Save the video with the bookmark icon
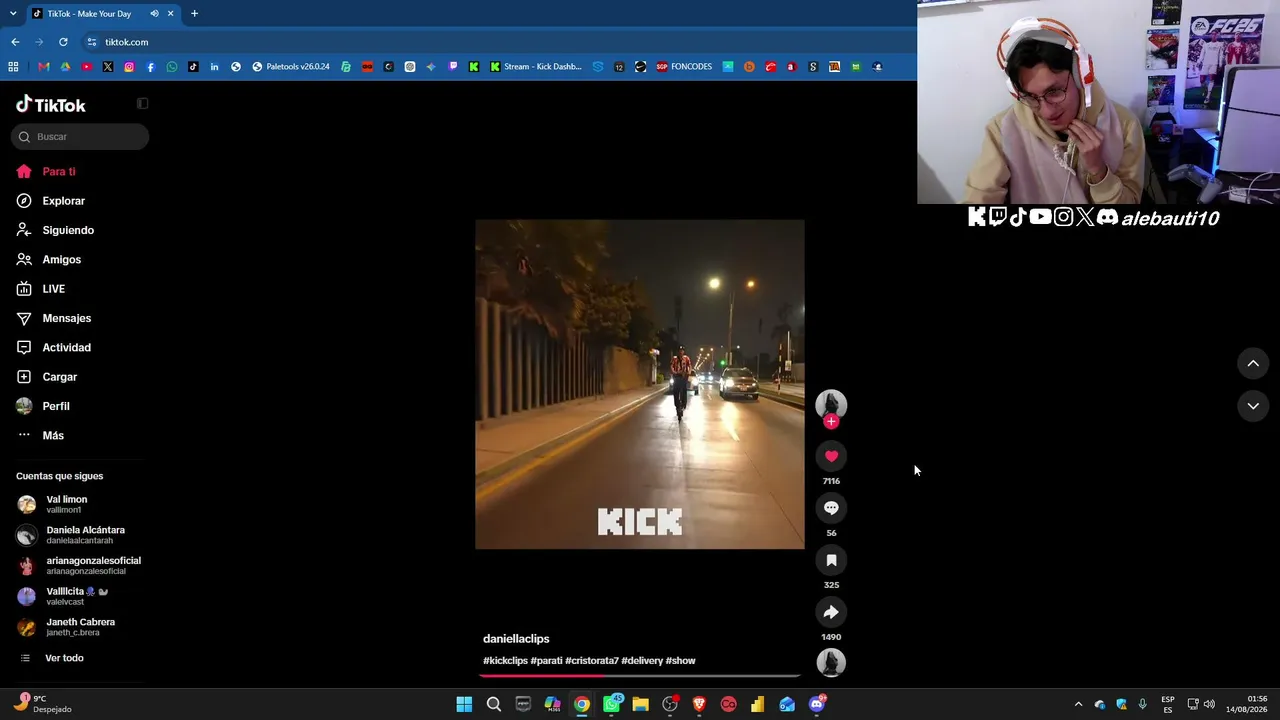 831,560
